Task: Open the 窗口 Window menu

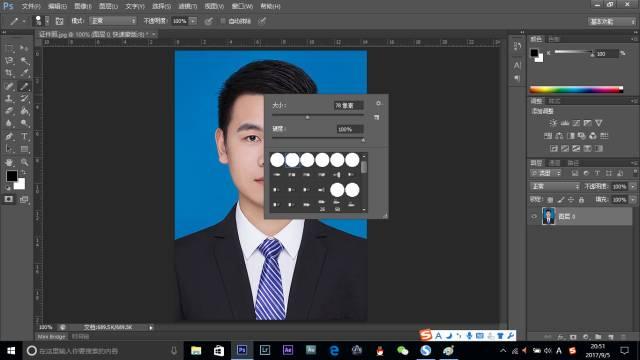Action: pos(242,6)
